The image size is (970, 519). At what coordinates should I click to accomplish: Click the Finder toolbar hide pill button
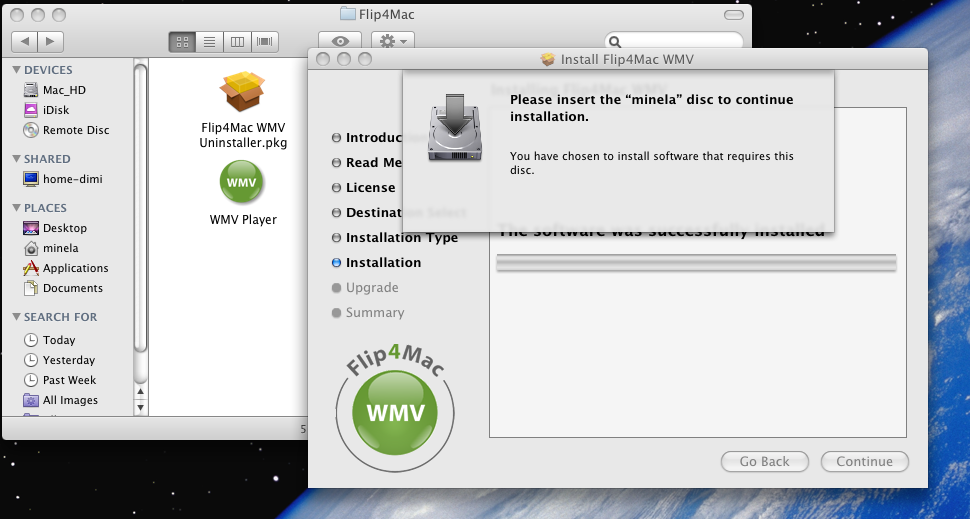tap(734, 15)
